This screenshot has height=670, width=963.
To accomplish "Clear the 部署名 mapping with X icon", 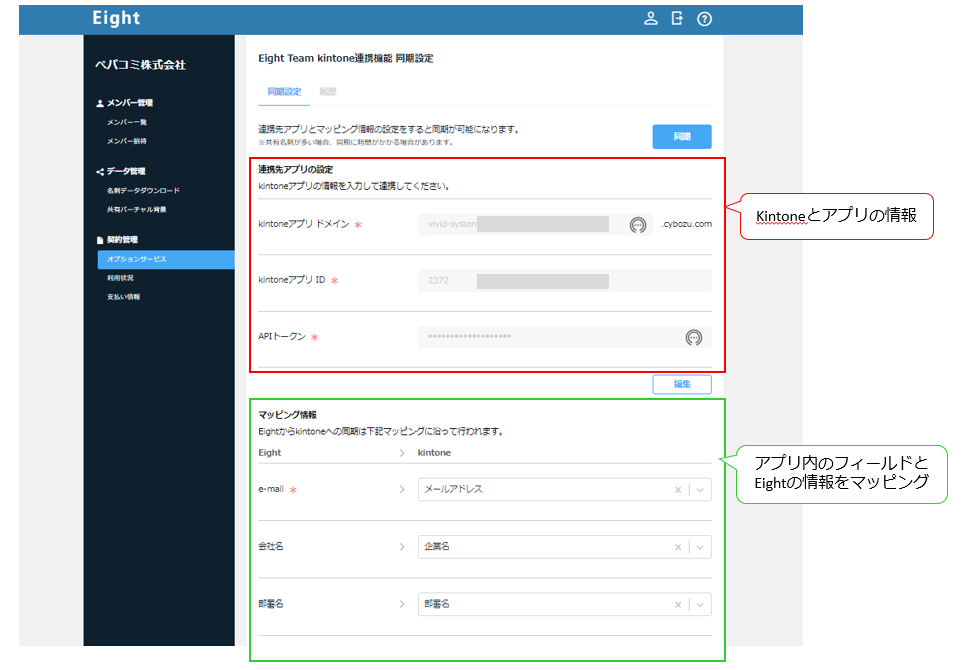I will 678,605.
